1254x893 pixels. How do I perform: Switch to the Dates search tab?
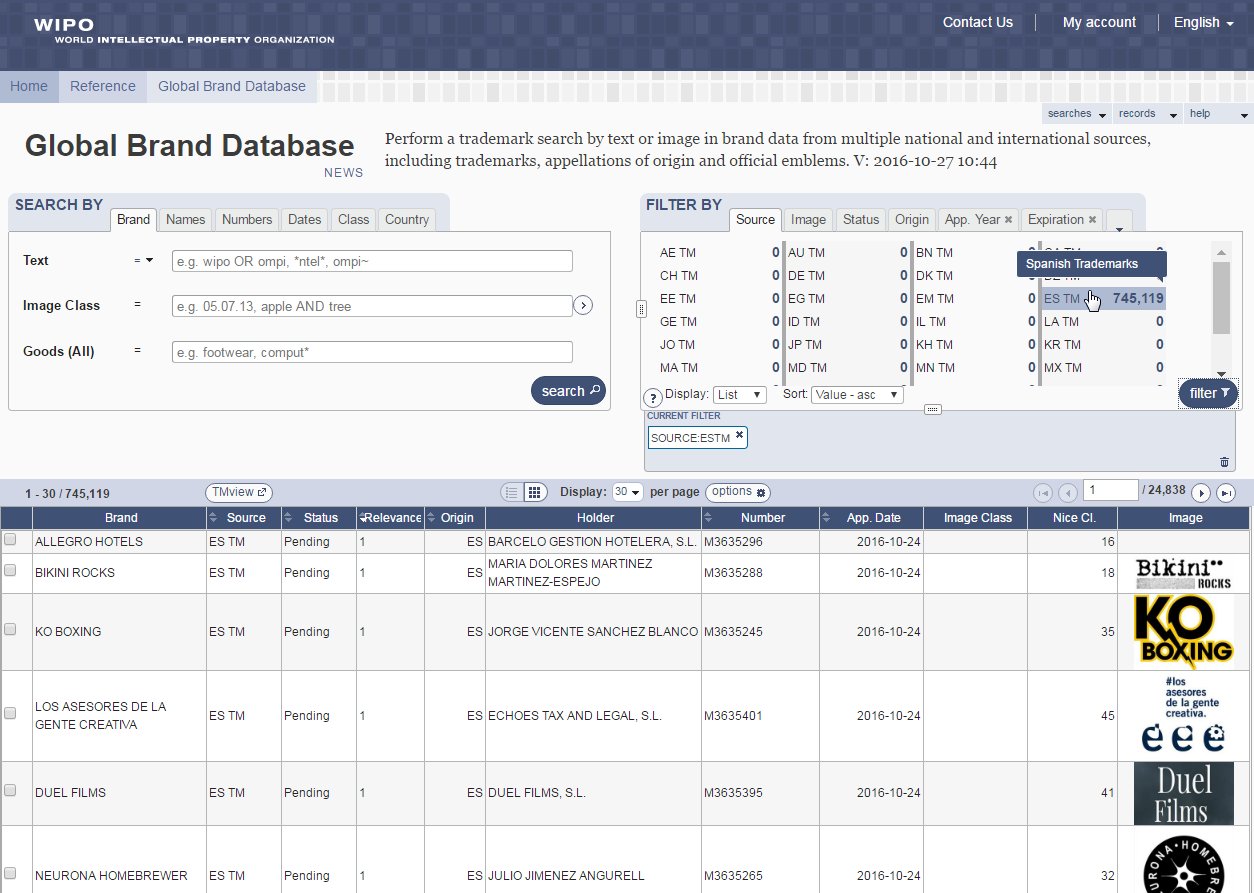[x=305, y=220]
